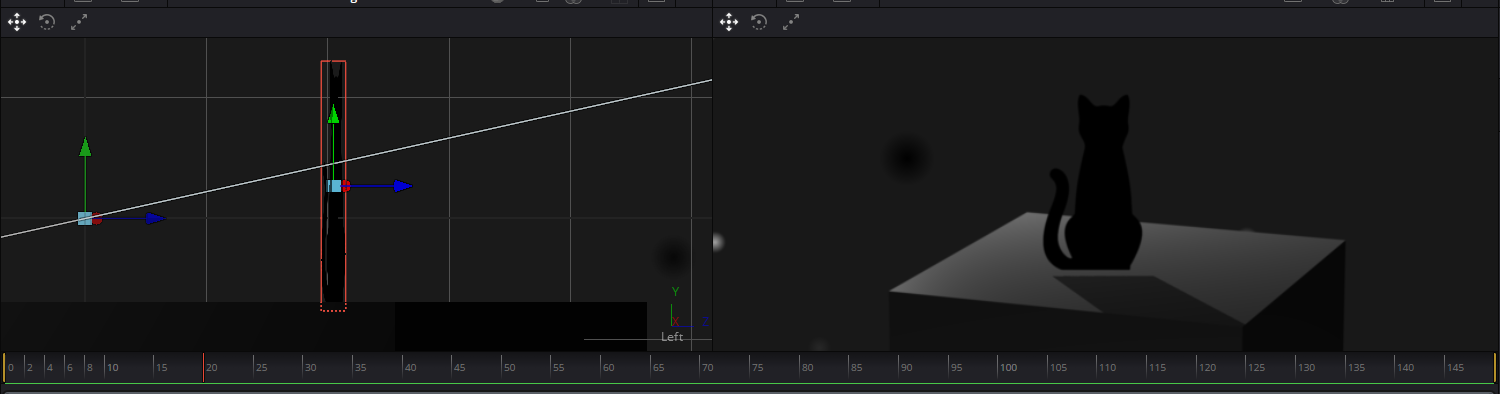1500x394 pixels.
Task: Click the green Y-axis arrow of selected object
Action: point(334,114)
